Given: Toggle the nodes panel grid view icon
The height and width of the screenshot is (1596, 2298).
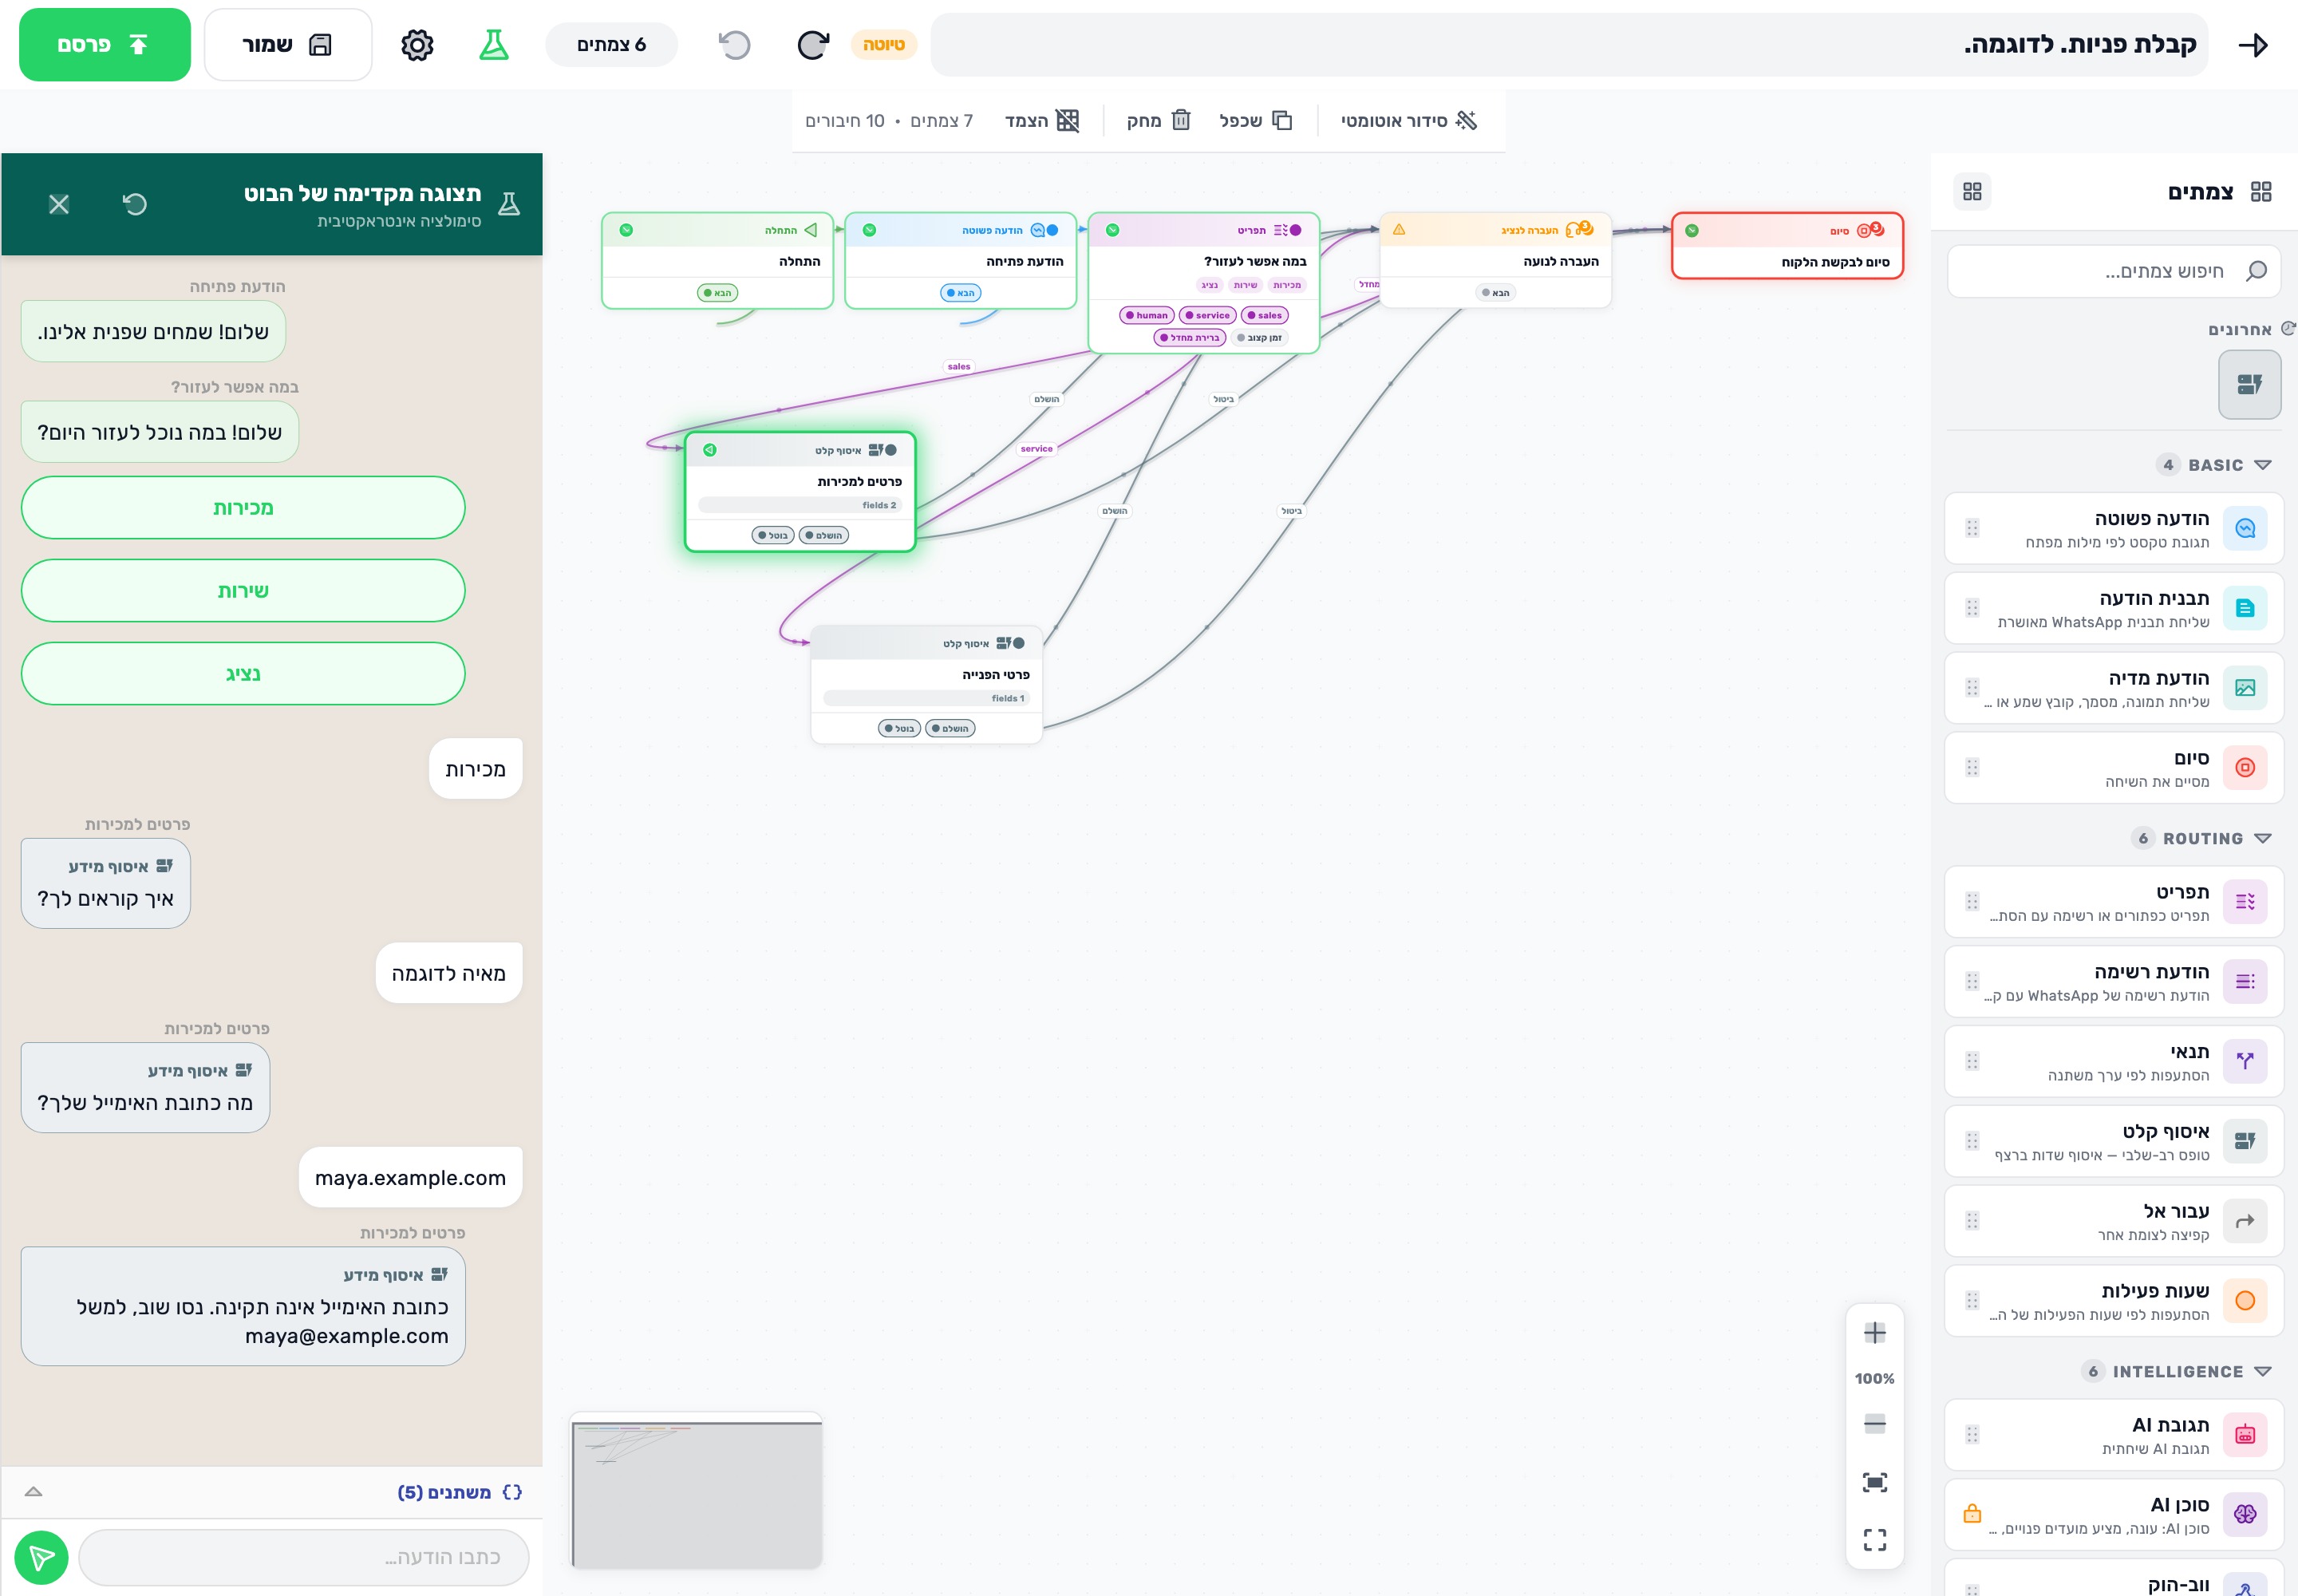Looking at the screenshot, I should tap(1972, 191).
